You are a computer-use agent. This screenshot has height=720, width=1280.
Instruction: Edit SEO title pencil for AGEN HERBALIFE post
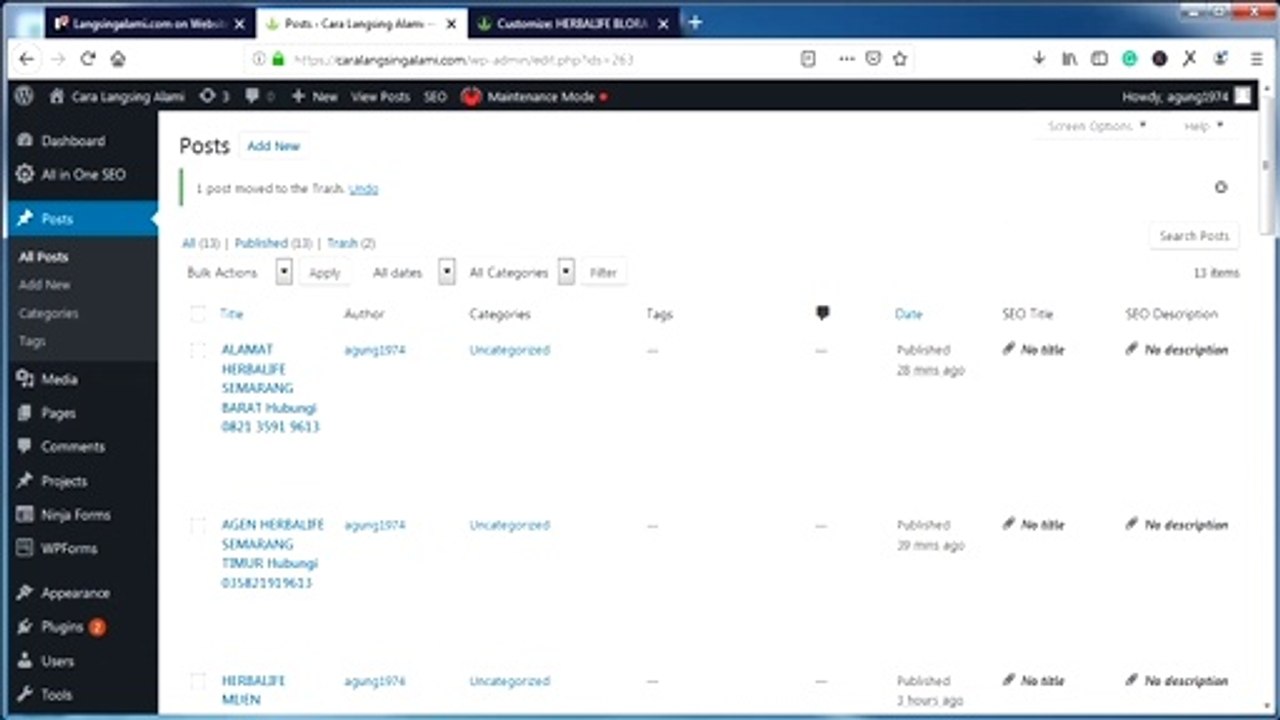pos(1009,524)
